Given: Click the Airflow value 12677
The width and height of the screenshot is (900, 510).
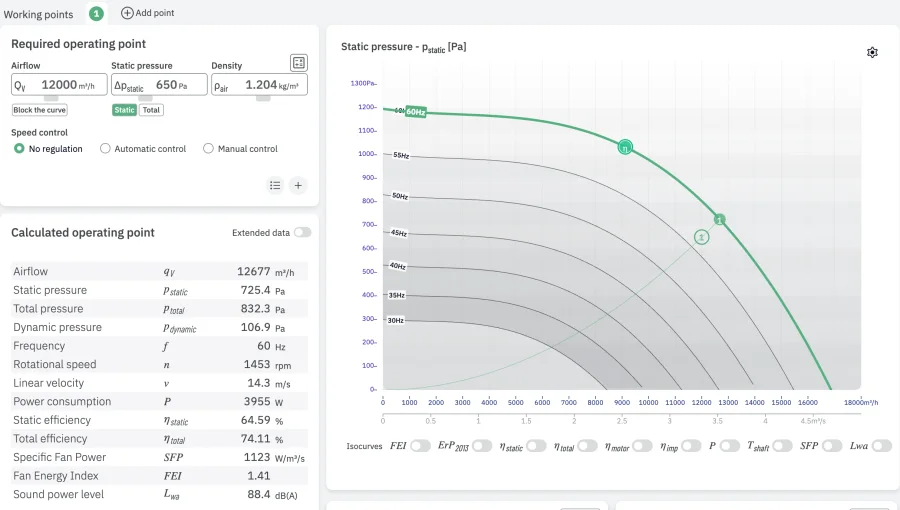Looking at the screenshot, I should [253, 271].
